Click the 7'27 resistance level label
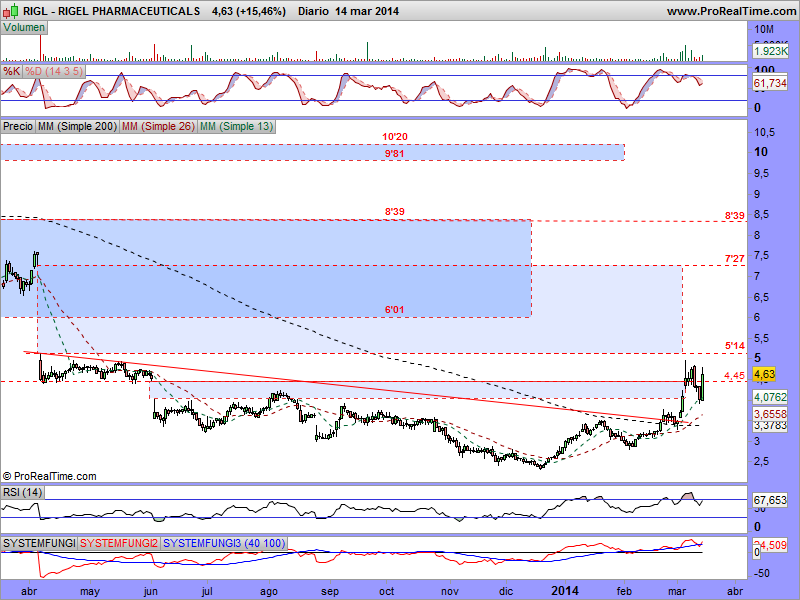Screen dimensions: 800x600 tap(735, 259)
